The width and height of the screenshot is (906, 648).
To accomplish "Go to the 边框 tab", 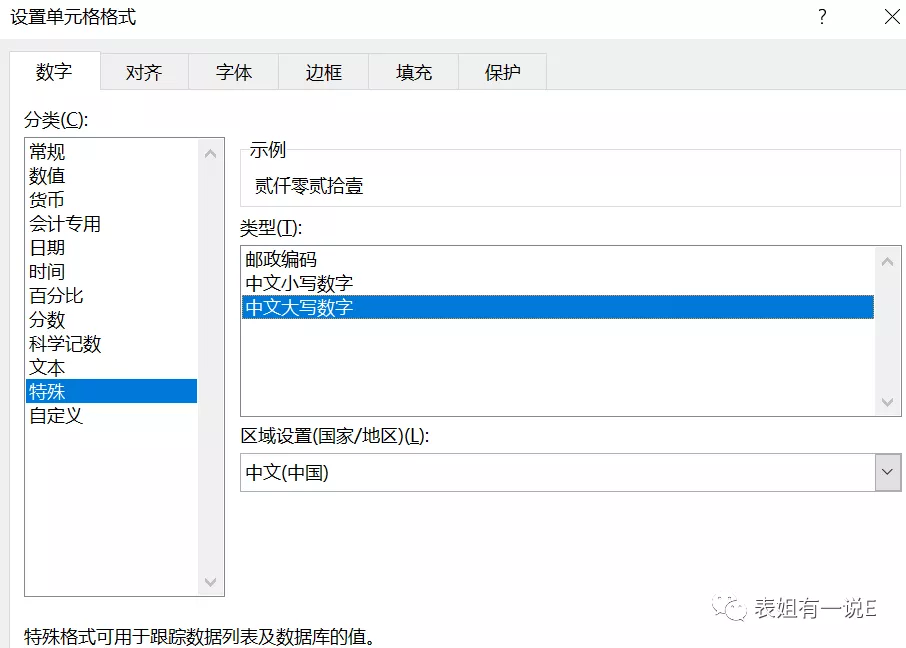I will (324, 72).
